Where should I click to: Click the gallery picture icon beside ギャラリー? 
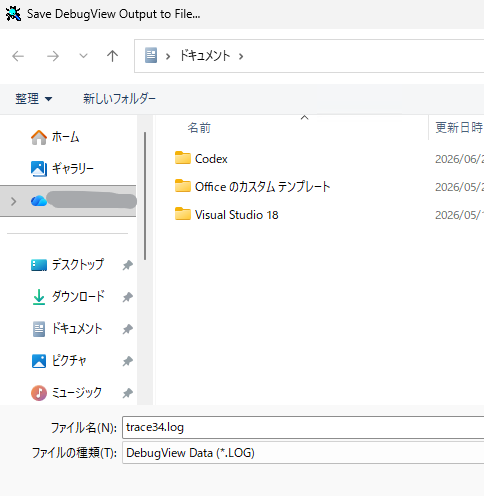coord(39,169)
